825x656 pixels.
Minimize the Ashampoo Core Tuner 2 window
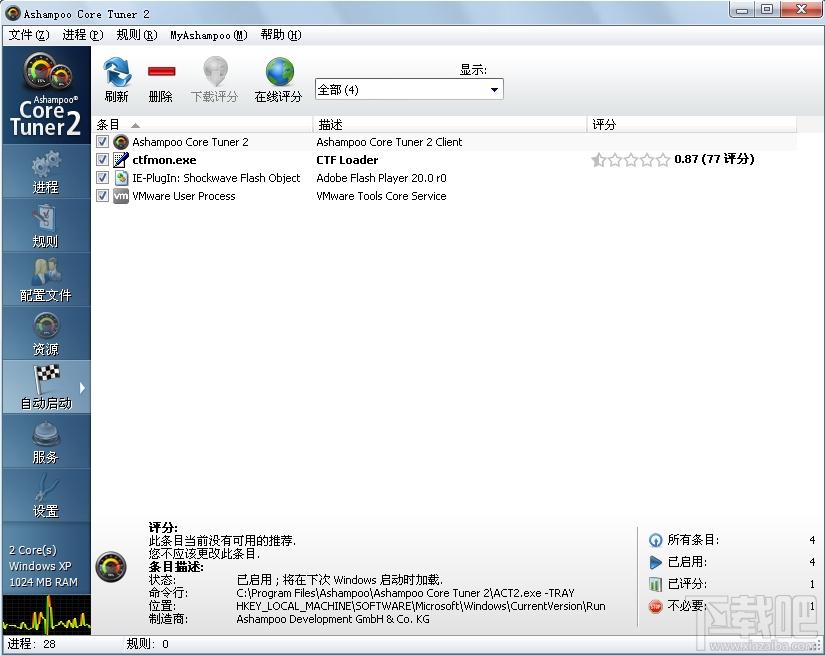click(743, 9)
